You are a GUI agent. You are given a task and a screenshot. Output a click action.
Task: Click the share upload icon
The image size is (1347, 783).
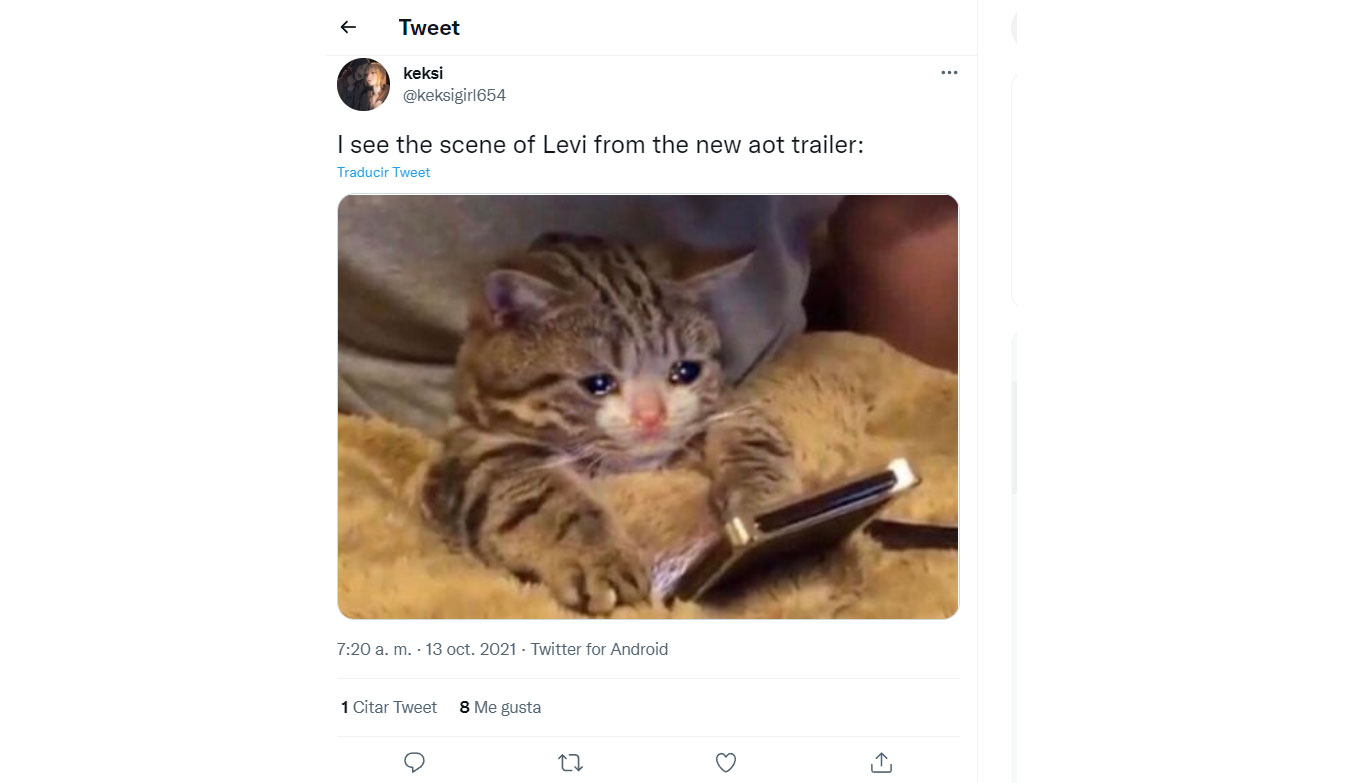881,763
